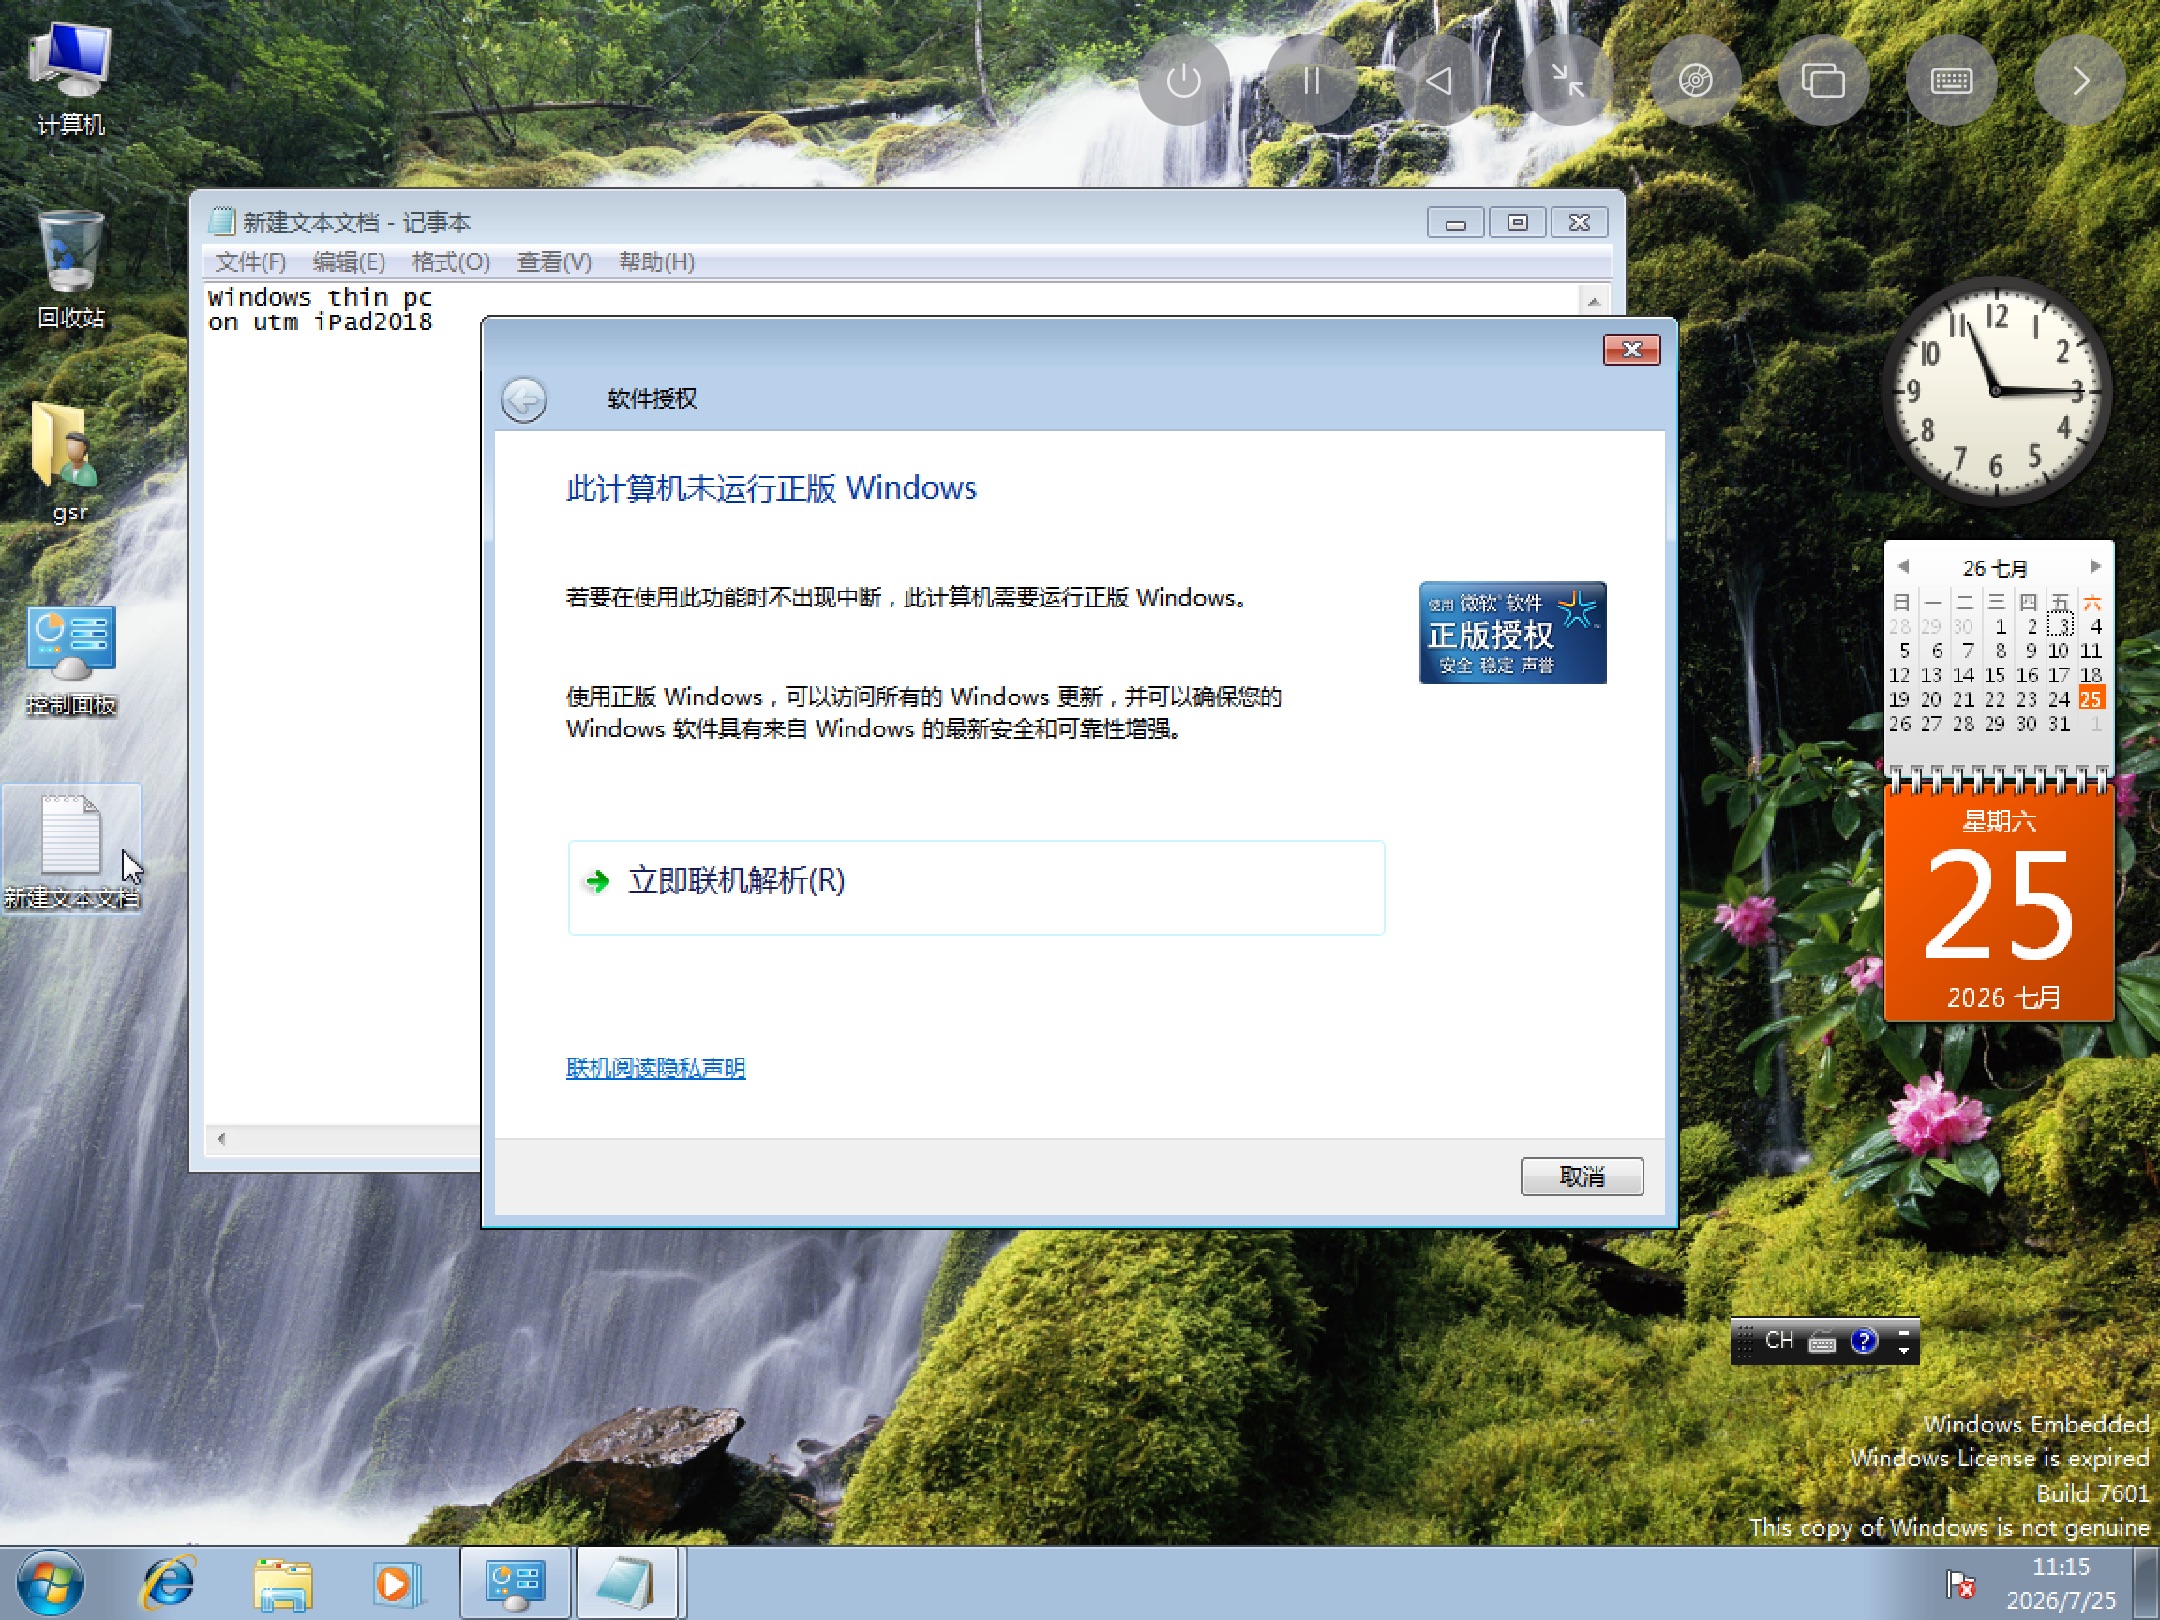This screenshot has width=2160, height=1620.
Task: Select the gsr user folder icon
Action: pos(70,462)
